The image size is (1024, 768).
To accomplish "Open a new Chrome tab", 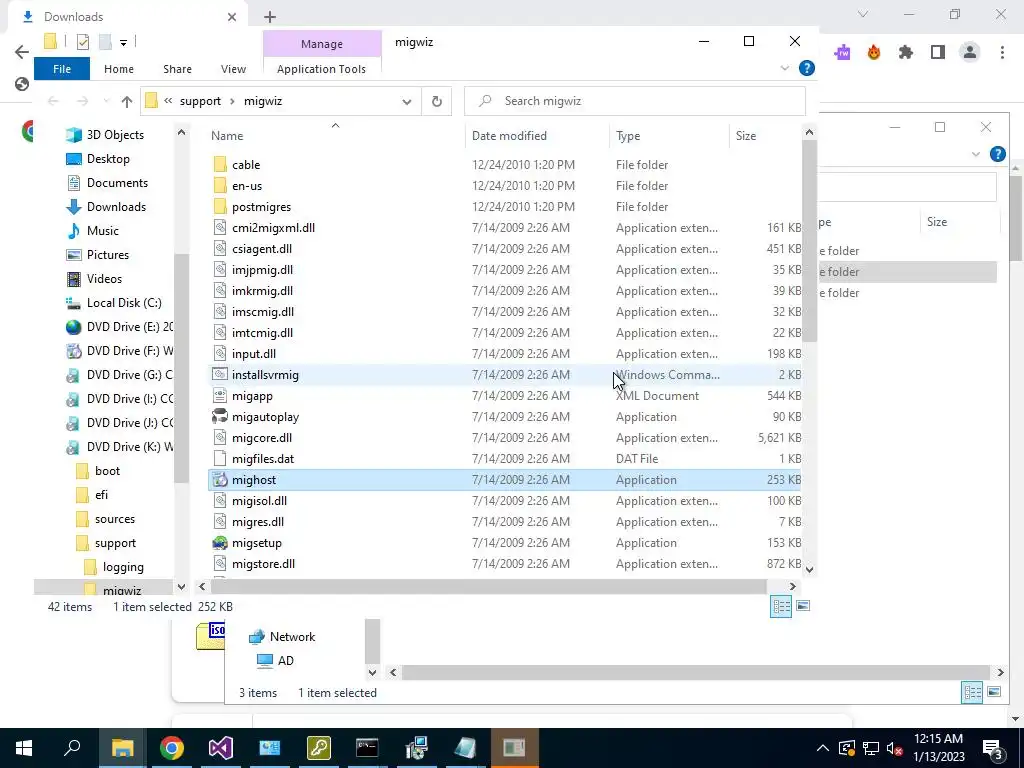I will (x=270, y=17).
